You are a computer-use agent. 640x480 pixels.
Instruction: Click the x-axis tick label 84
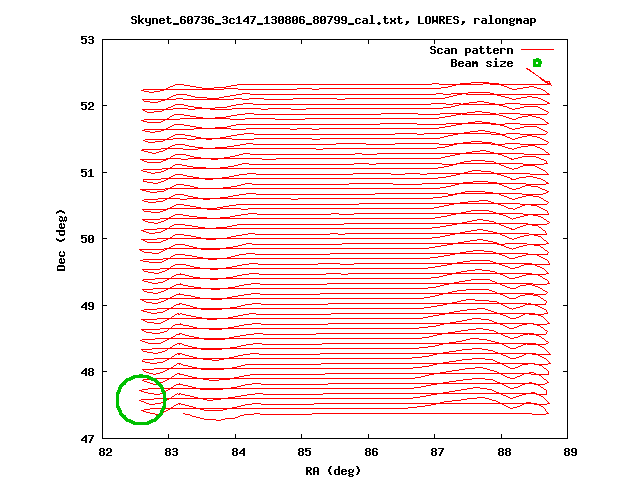[x=238, y=452]
